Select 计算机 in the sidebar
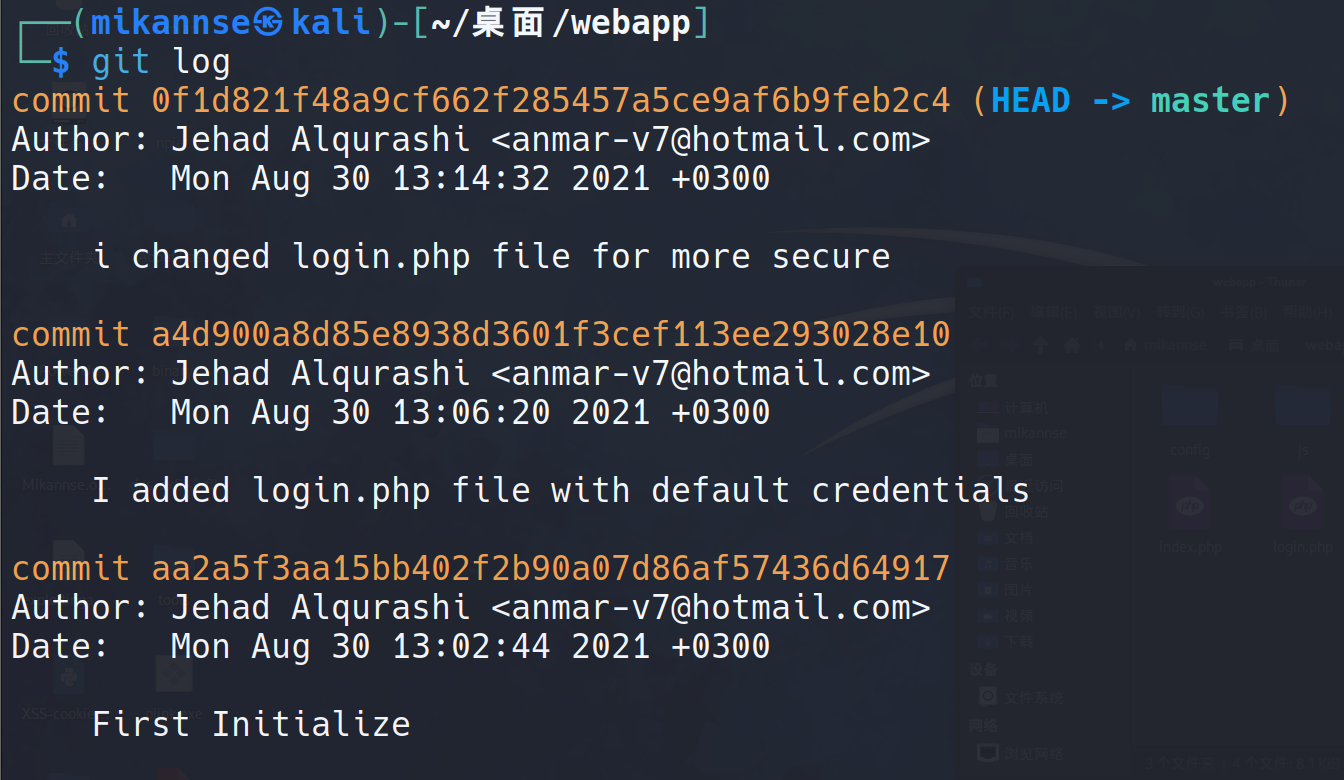 click(x=1026, y=407)
